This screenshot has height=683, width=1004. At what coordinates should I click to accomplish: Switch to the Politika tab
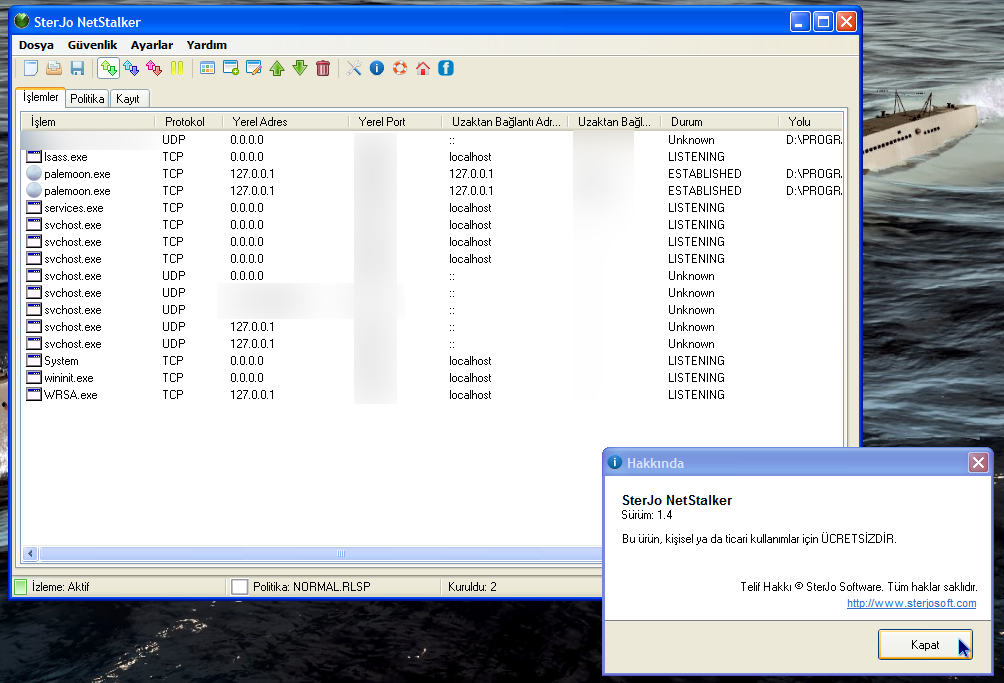point(87,99)
